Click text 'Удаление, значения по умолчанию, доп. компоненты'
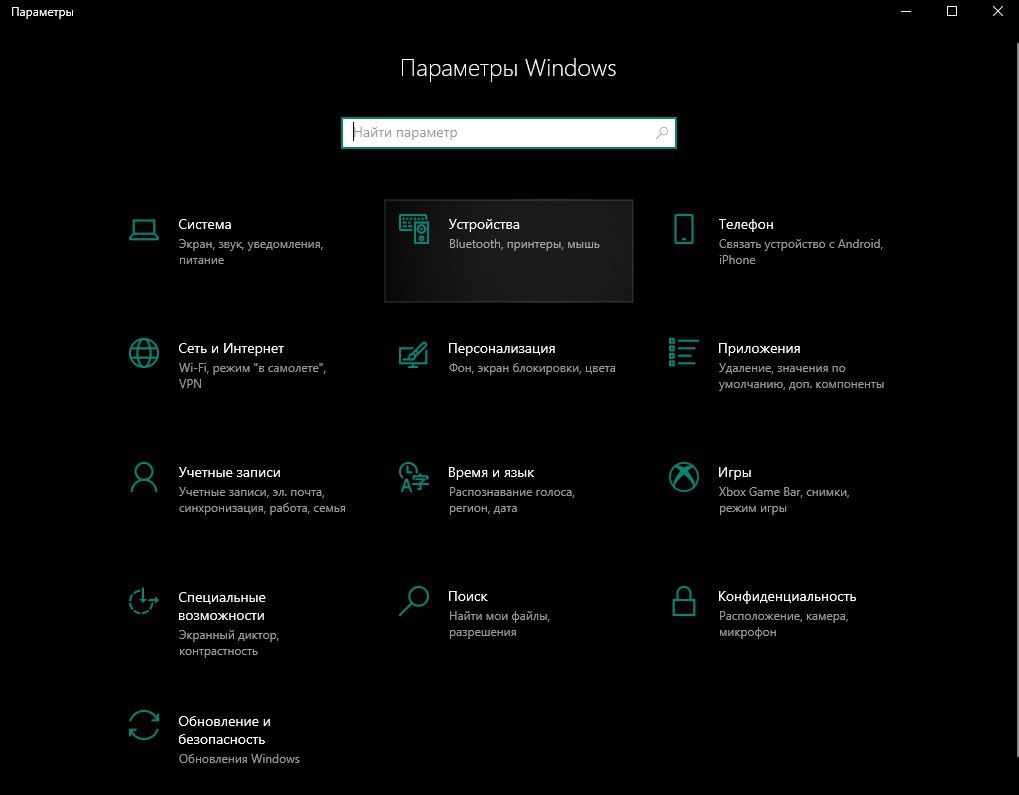 pos(801,376)
